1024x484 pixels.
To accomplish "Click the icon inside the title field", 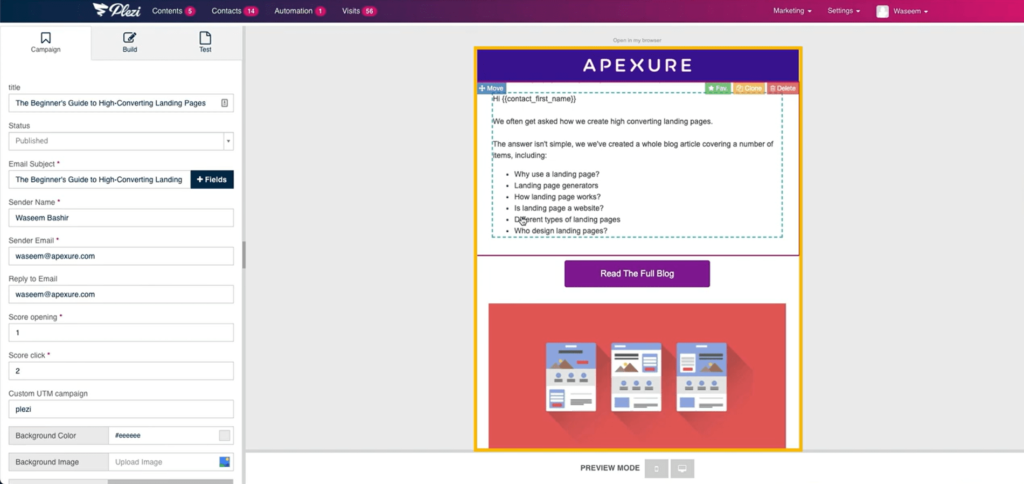I will (x=225, y=103).
